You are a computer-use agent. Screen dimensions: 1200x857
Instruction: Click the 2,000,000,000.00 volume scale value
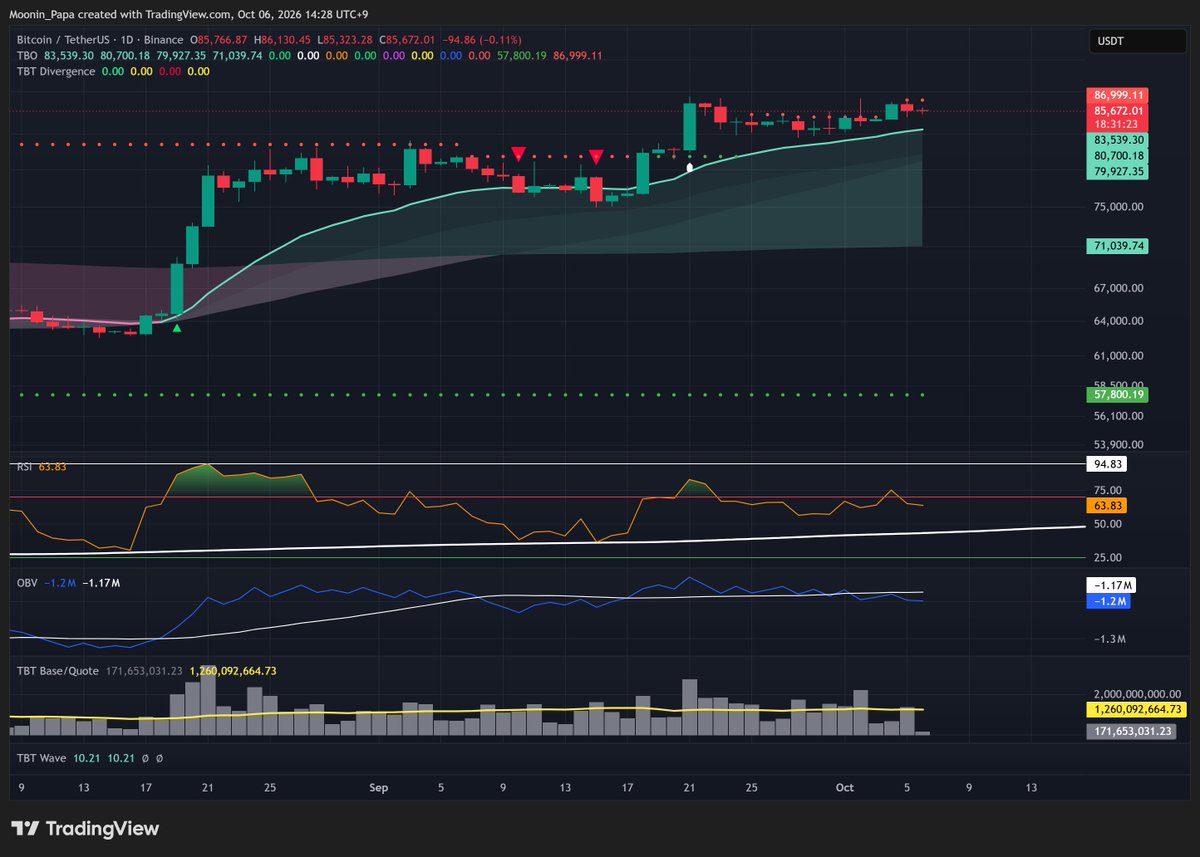1136,693
